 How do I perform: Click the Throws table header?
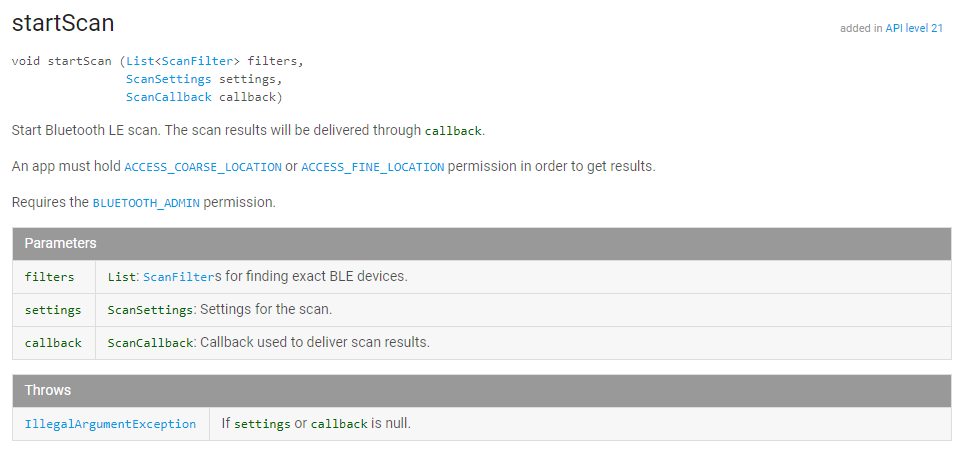click(481, 390)
